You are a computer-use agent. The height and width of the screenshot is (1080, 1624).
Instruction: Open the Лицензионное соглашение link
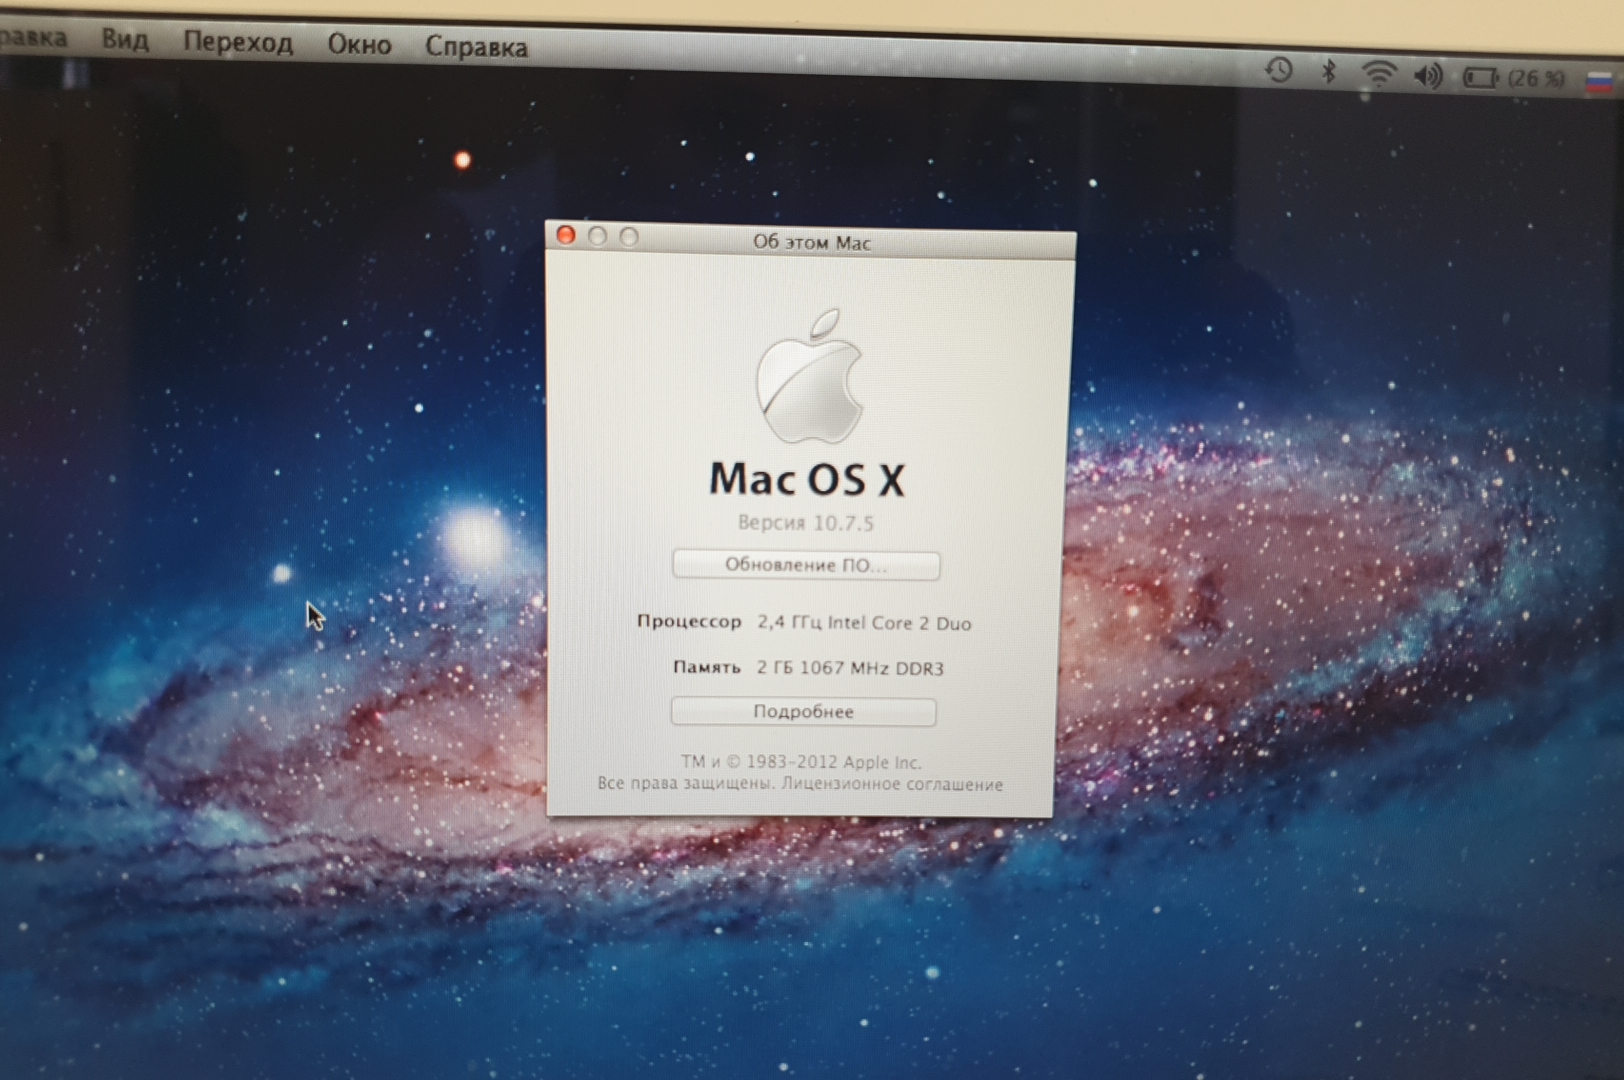tap(892, 784)
